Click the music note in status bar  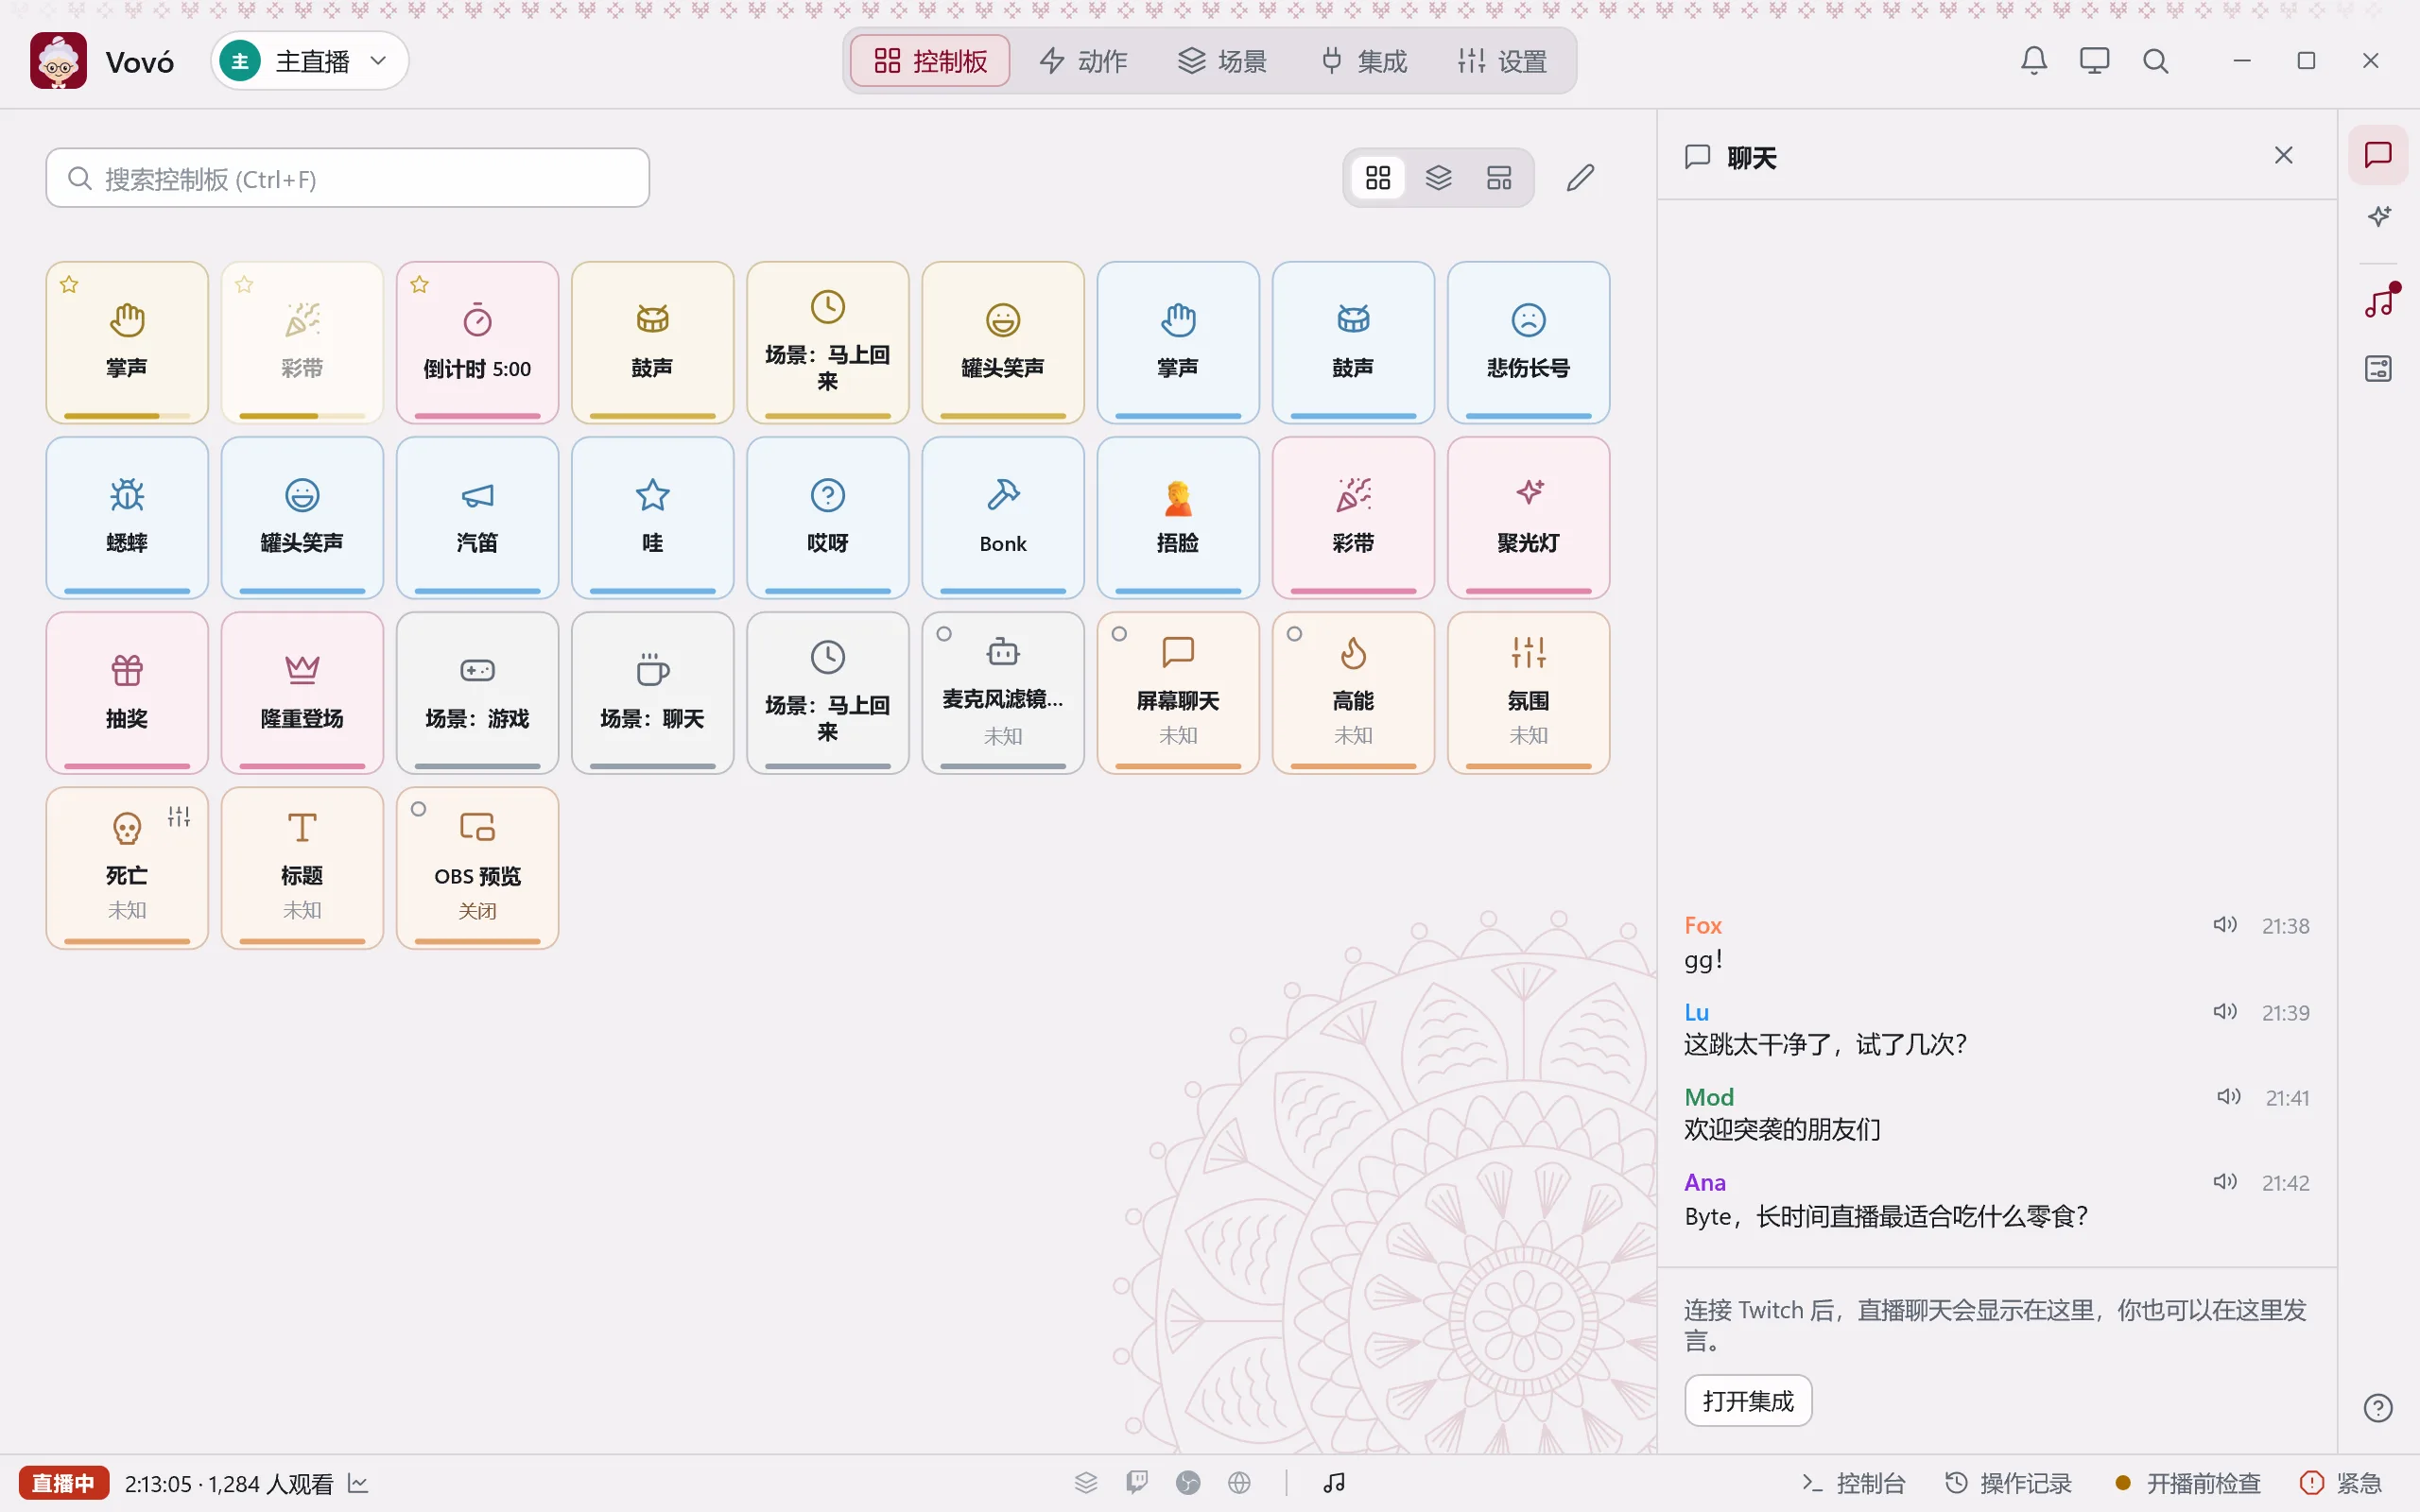pyautogui.click(x=1334, y=1482)
